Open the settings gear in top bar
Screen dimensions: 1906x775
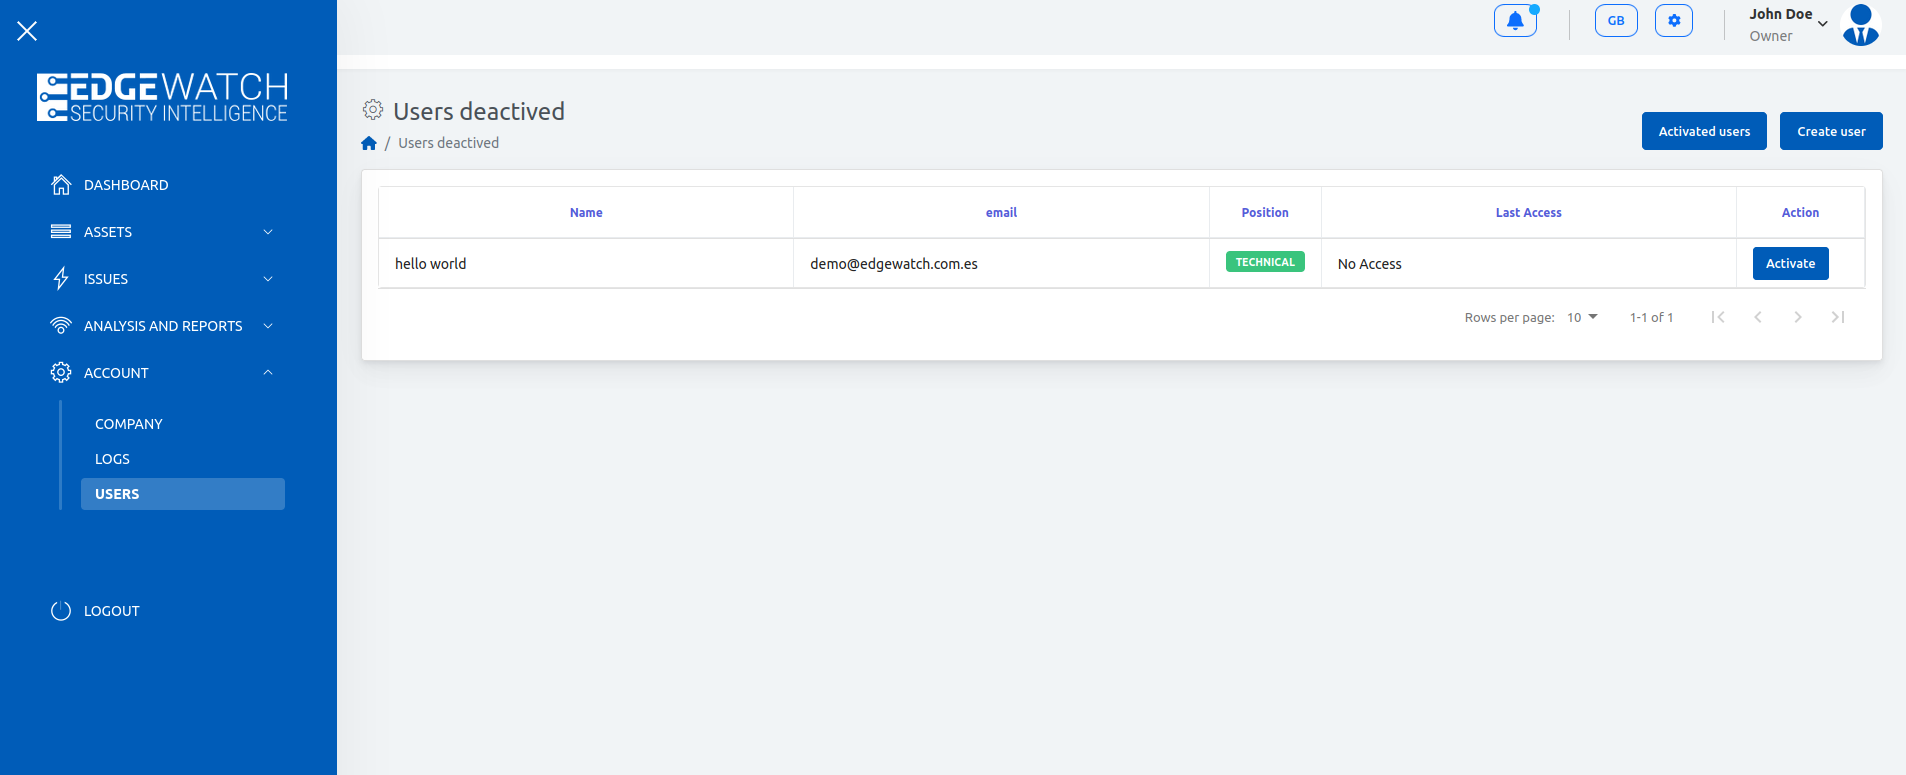coord(1674,21)
